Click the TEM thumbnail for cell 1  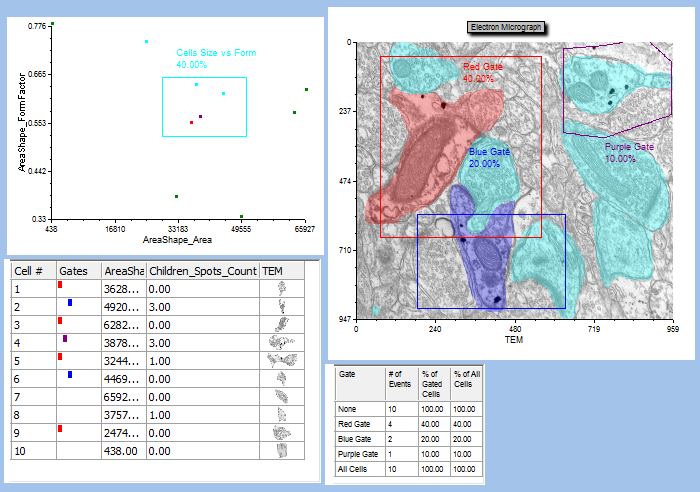tap(281, 289)
